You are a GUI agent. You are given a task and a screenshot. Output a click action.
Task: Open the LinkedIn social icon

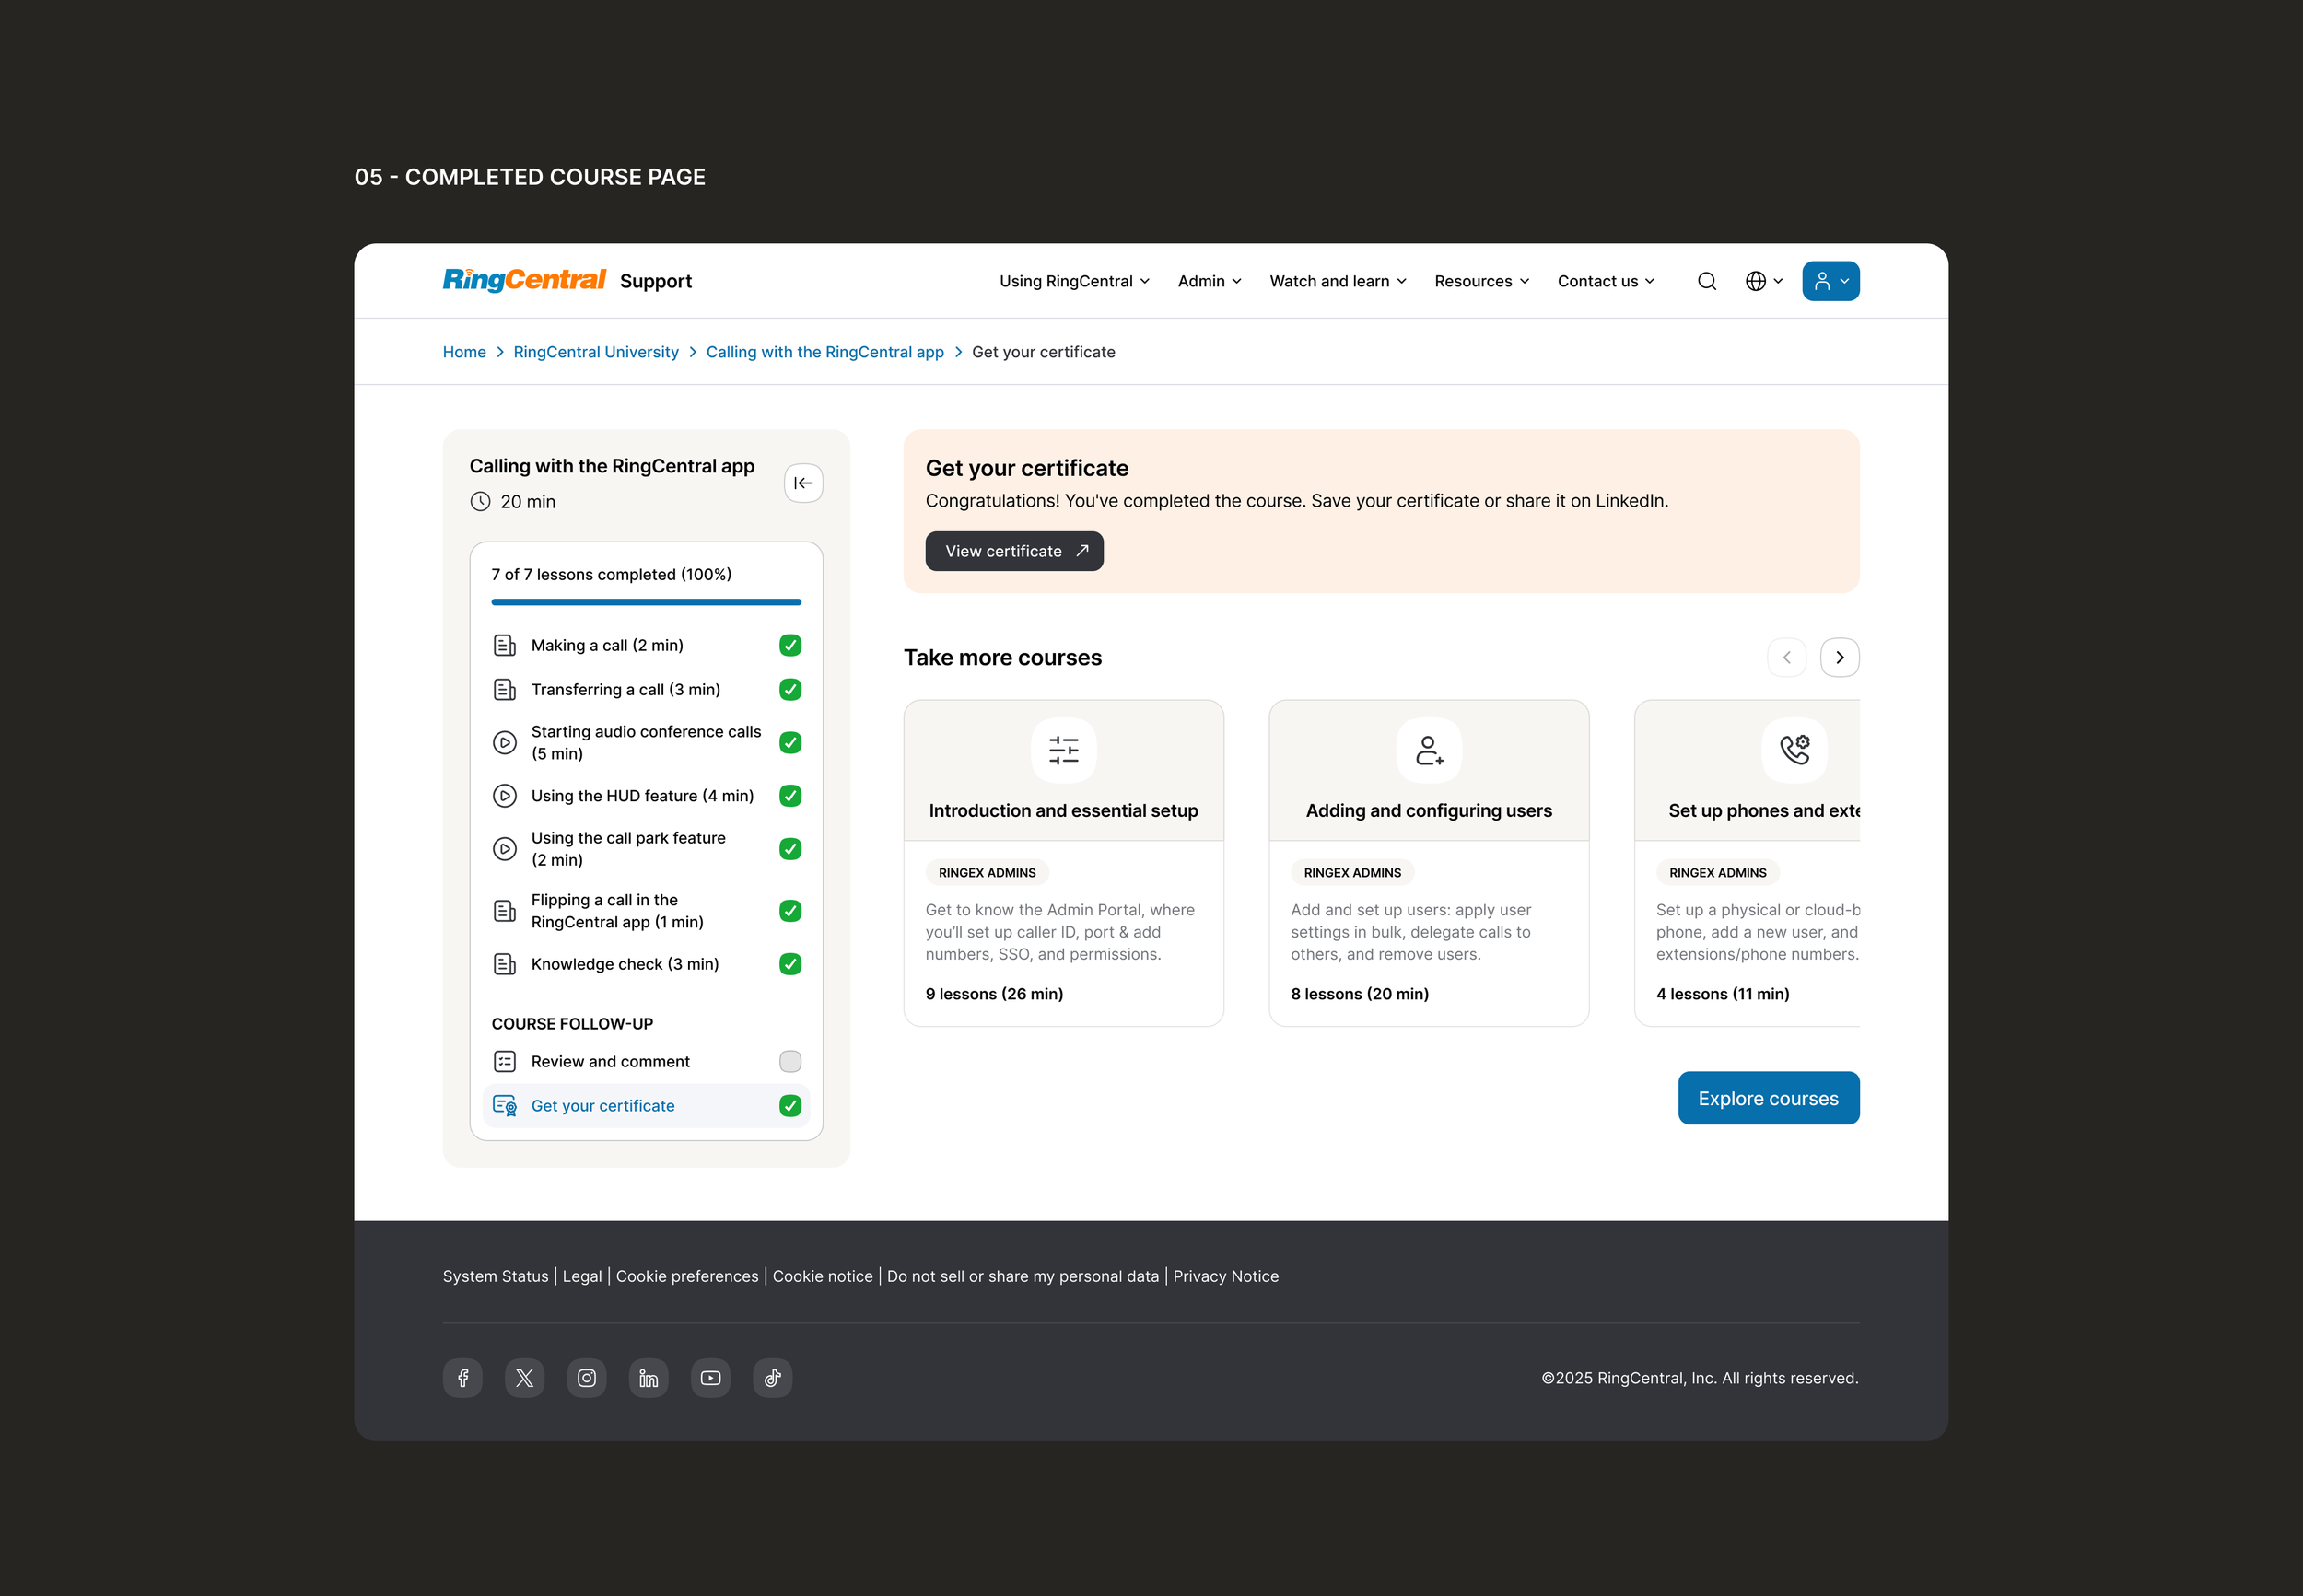[x=649, y=1378]
